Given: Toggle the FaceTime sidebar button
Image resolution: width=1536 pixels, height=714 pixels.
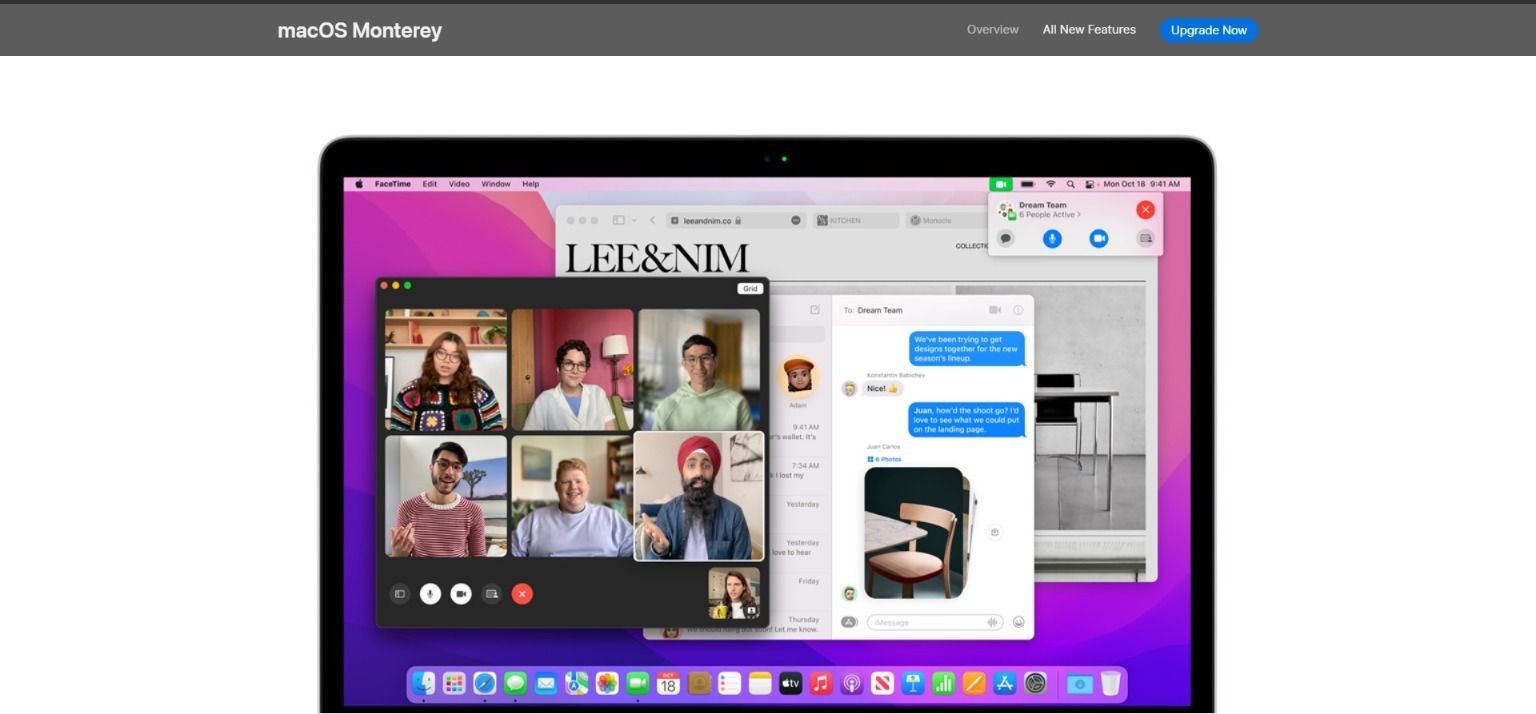Looking at the screenshot, I should coord(400,594).
